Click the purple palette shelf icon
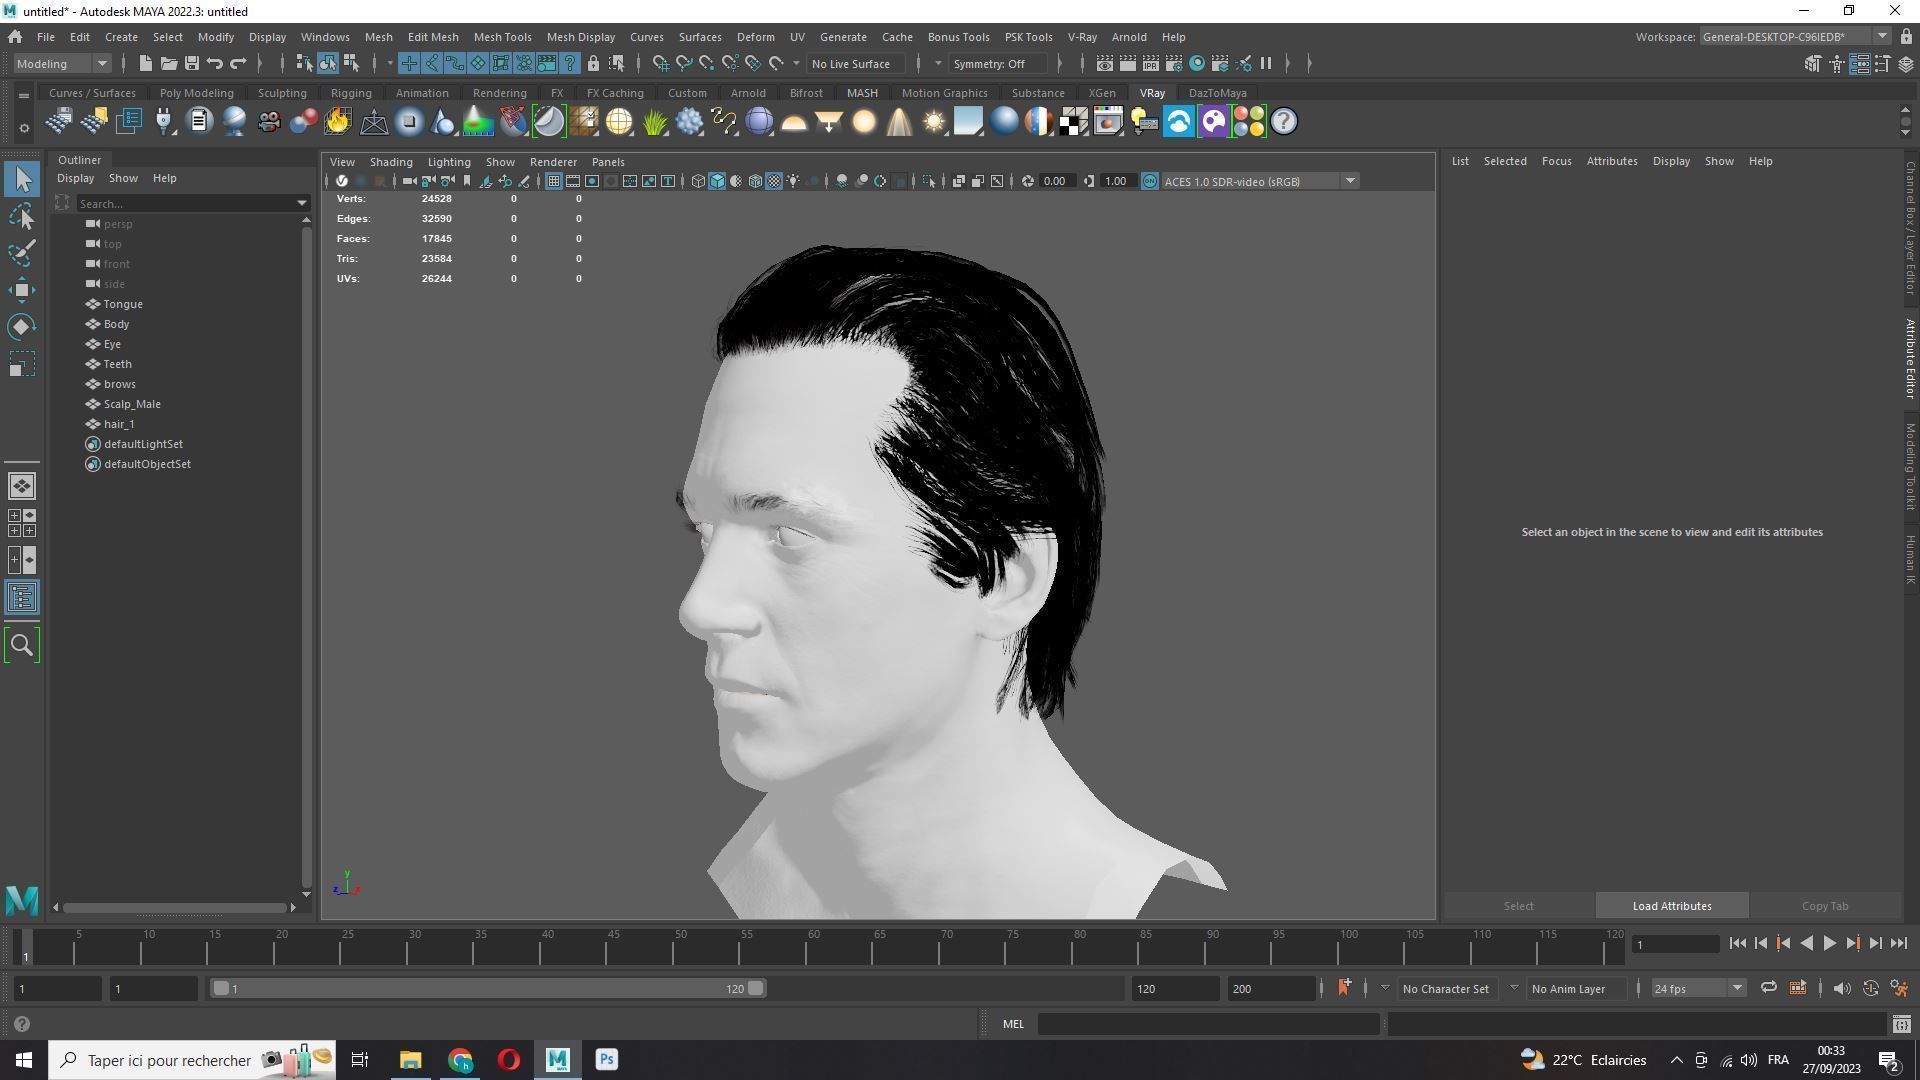The image size is (1920, 1080). tap(1213, 122)
